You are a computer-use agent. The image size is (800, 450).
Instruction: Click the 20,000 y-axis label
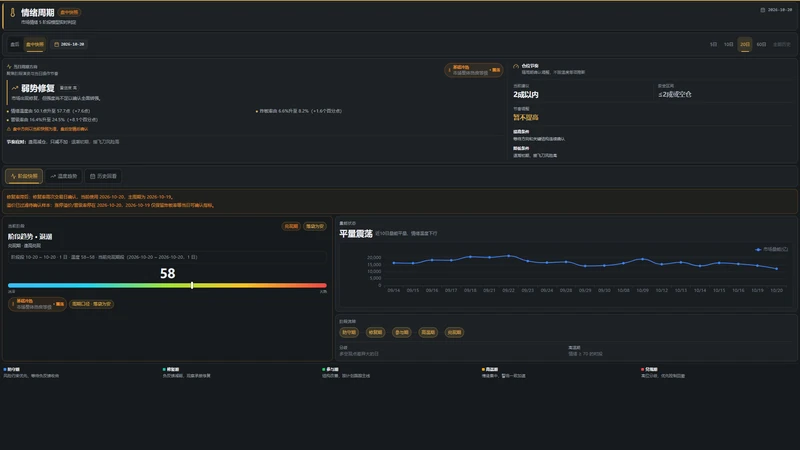point(374,258)
